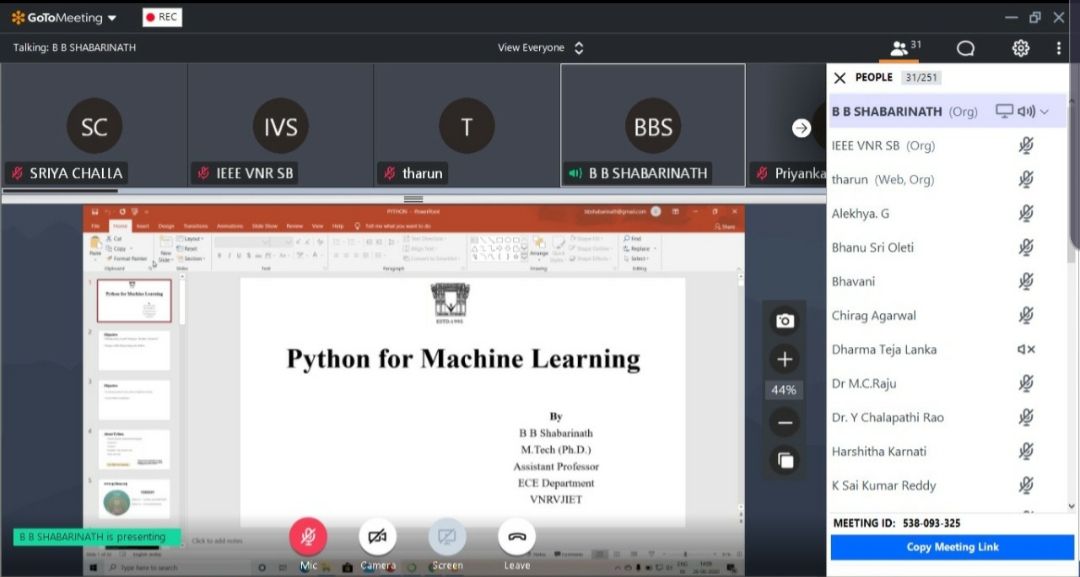Take a screenshot with camera icon
1080x577 pixels.
click(x=785, y=320)
